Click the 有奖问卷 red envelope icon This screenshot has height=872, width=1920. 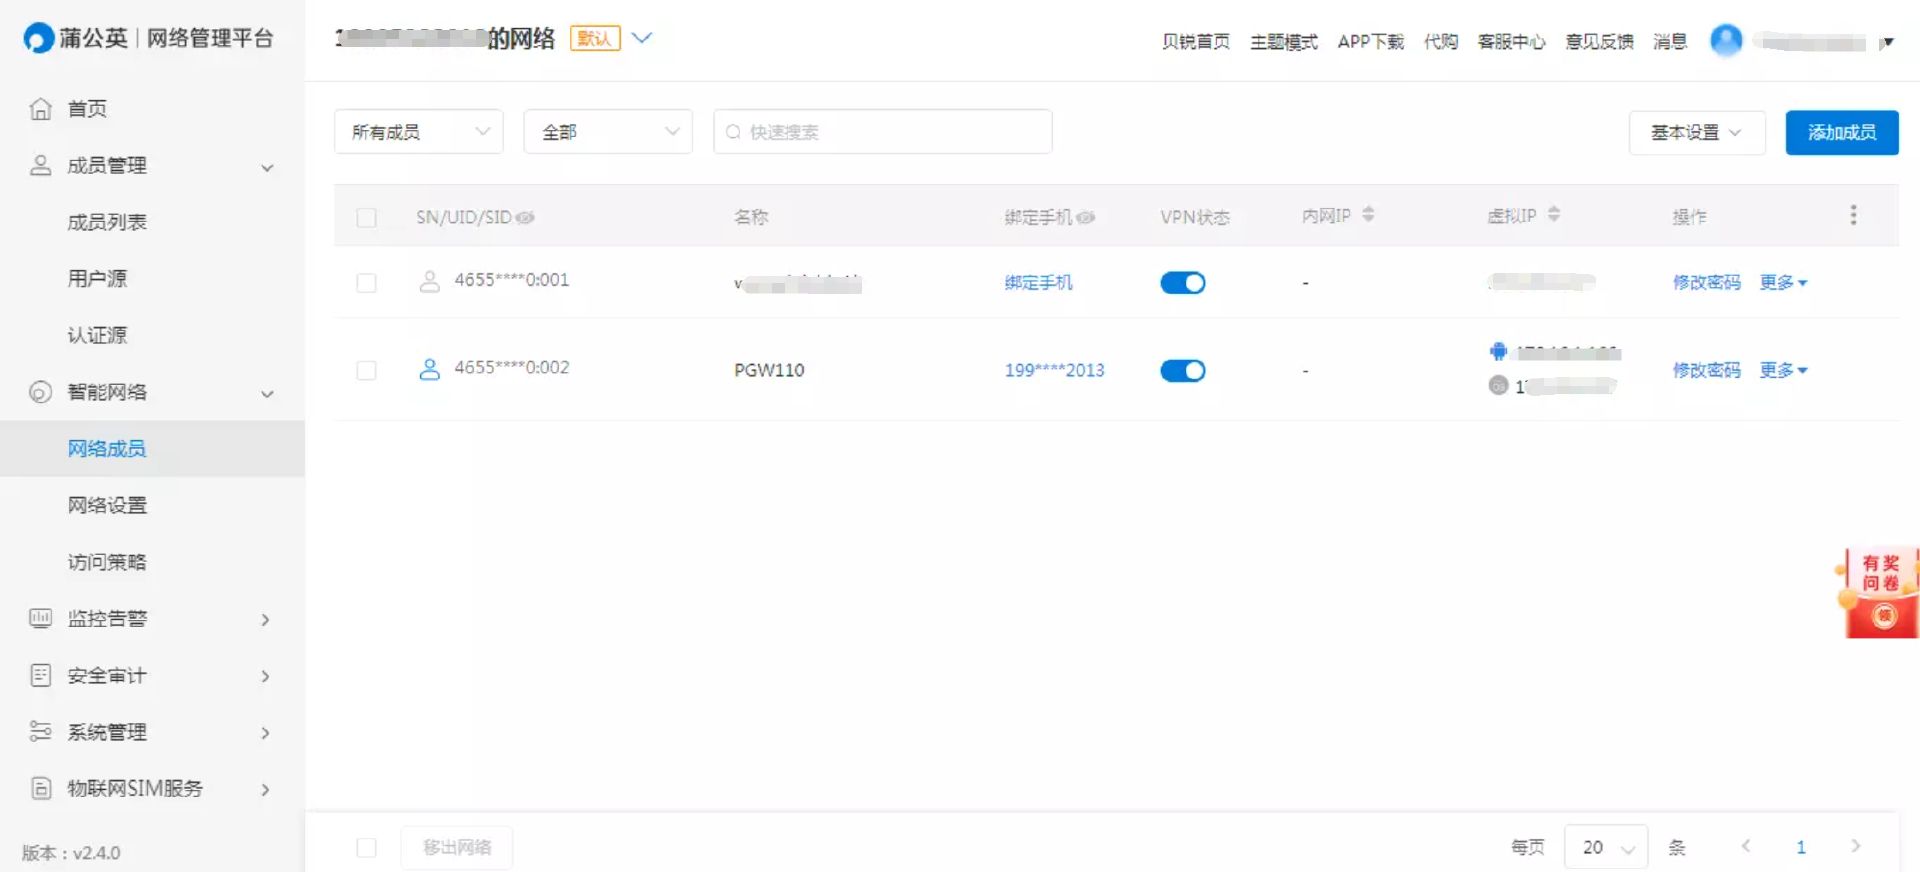1880,593
